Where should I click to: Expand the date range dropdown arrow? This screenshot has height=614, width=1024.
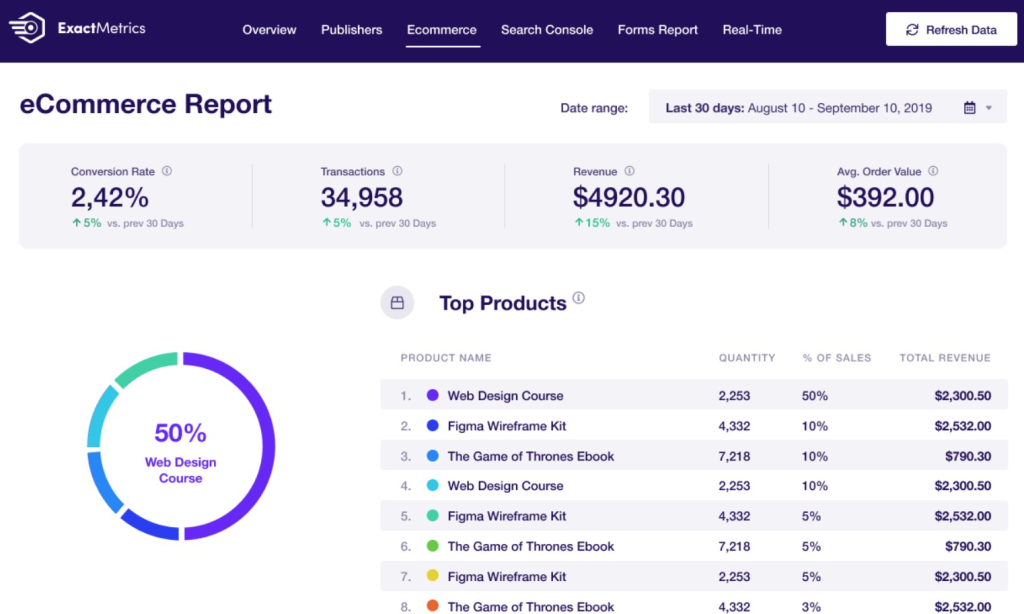click(989, 108)
